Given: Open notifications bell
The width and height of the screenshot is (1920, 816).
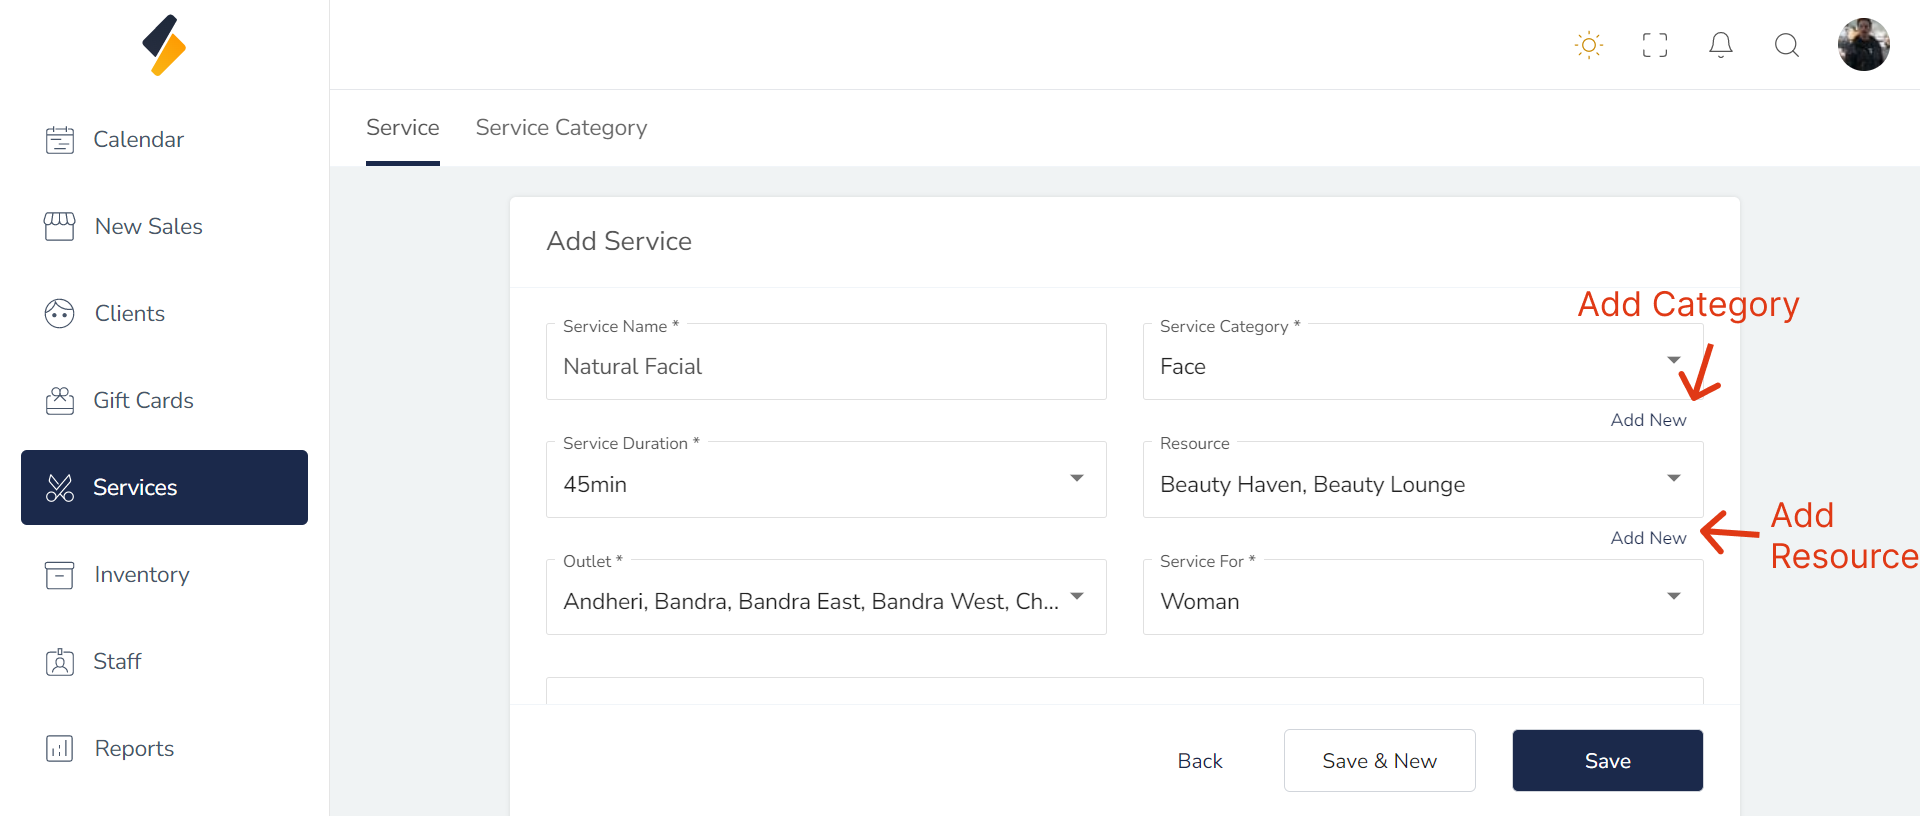Looking at the screenshot, I should pyautogui.click(x=1721, y=45).
